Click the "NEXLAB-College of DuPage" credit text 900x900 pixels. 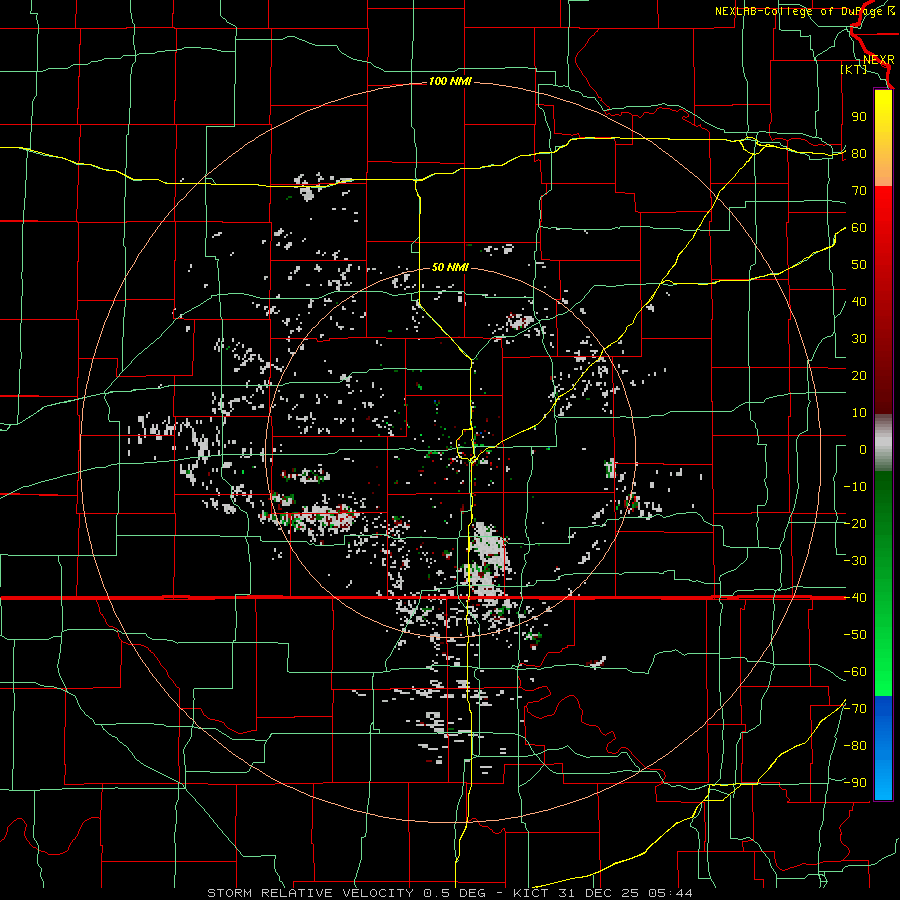pyautogui.click(x=799, y=11)
